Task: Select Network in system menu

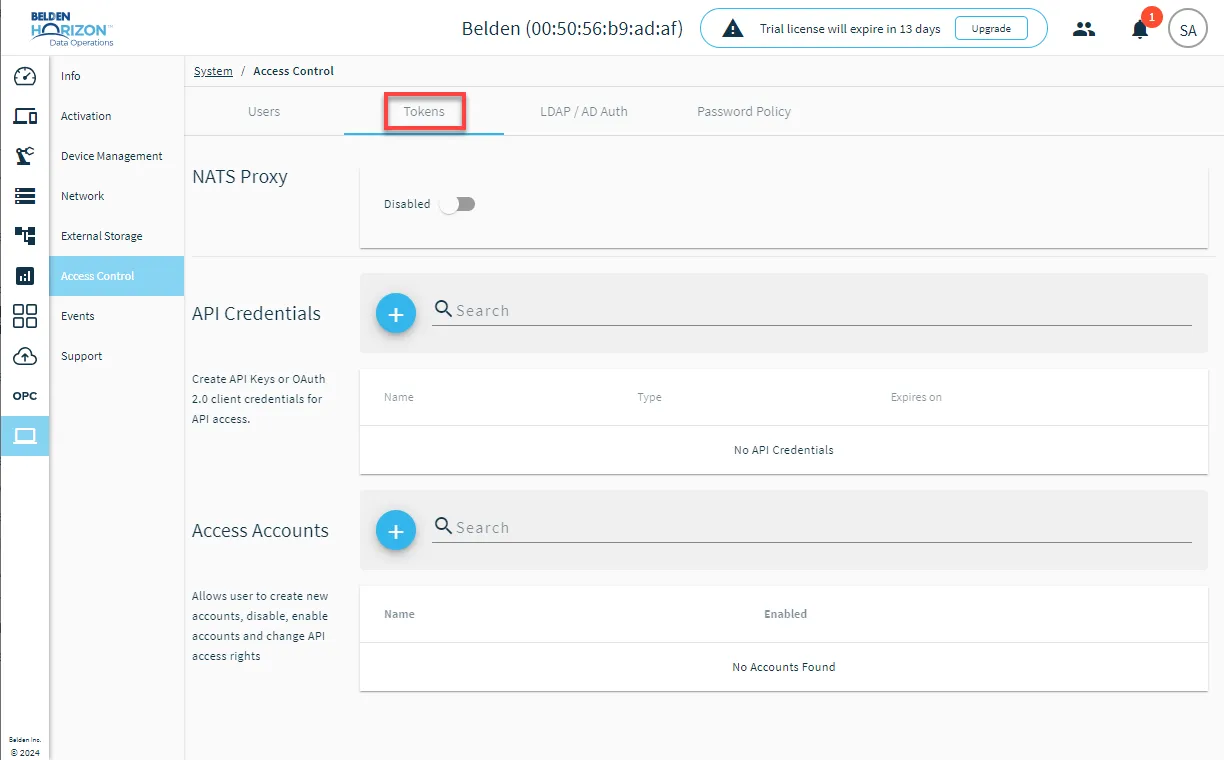Action: click(116, 196)
